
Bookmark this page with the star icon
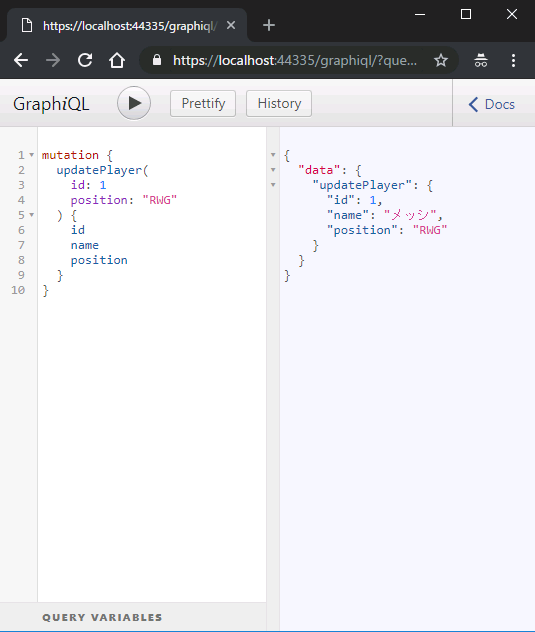(x=441, y=60)
